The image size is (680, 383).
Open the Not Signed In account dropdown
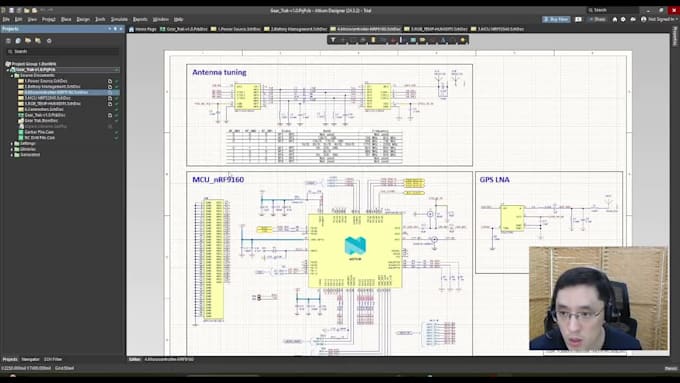pyautogui.click(x=658, y=20)
